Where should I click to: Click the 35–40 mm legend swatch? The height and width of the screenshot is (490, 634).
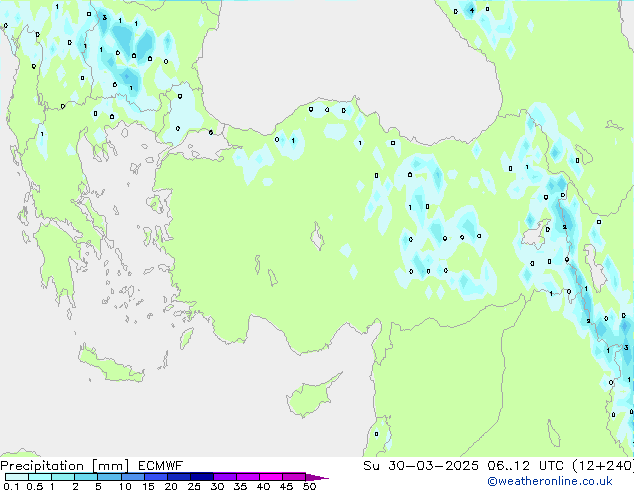tap(247, 477)
